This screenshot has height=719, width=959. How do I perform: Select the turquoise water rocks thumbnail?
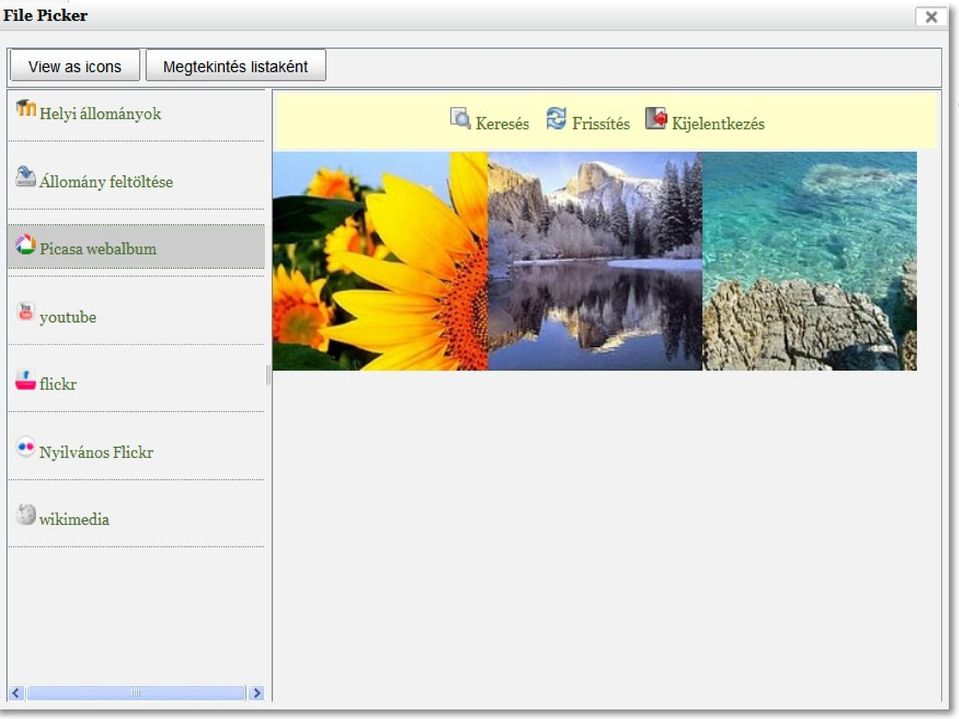pos(810,261)
